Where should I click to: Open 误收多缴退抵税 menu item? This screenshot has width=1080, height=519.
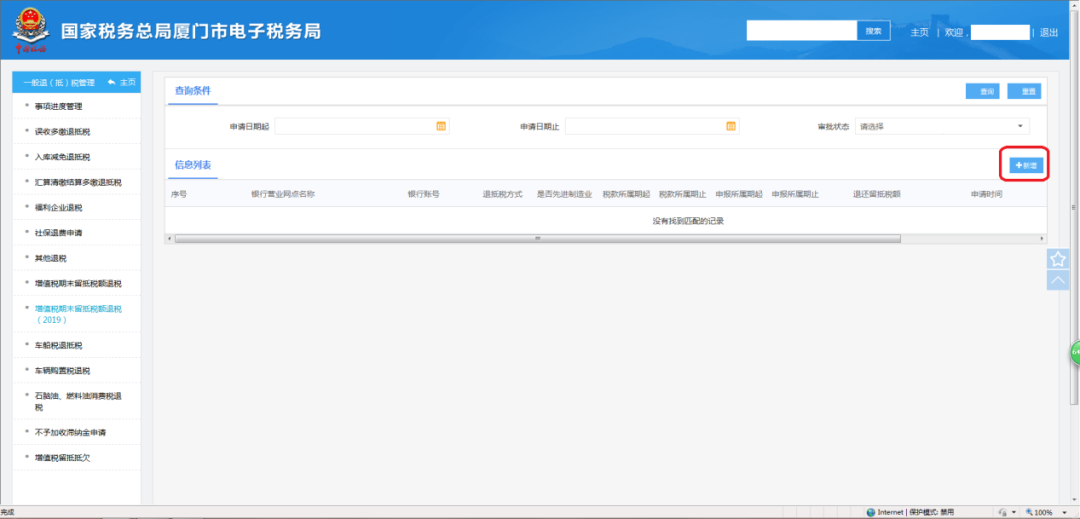pyautogui.click(x=63, y=131)
